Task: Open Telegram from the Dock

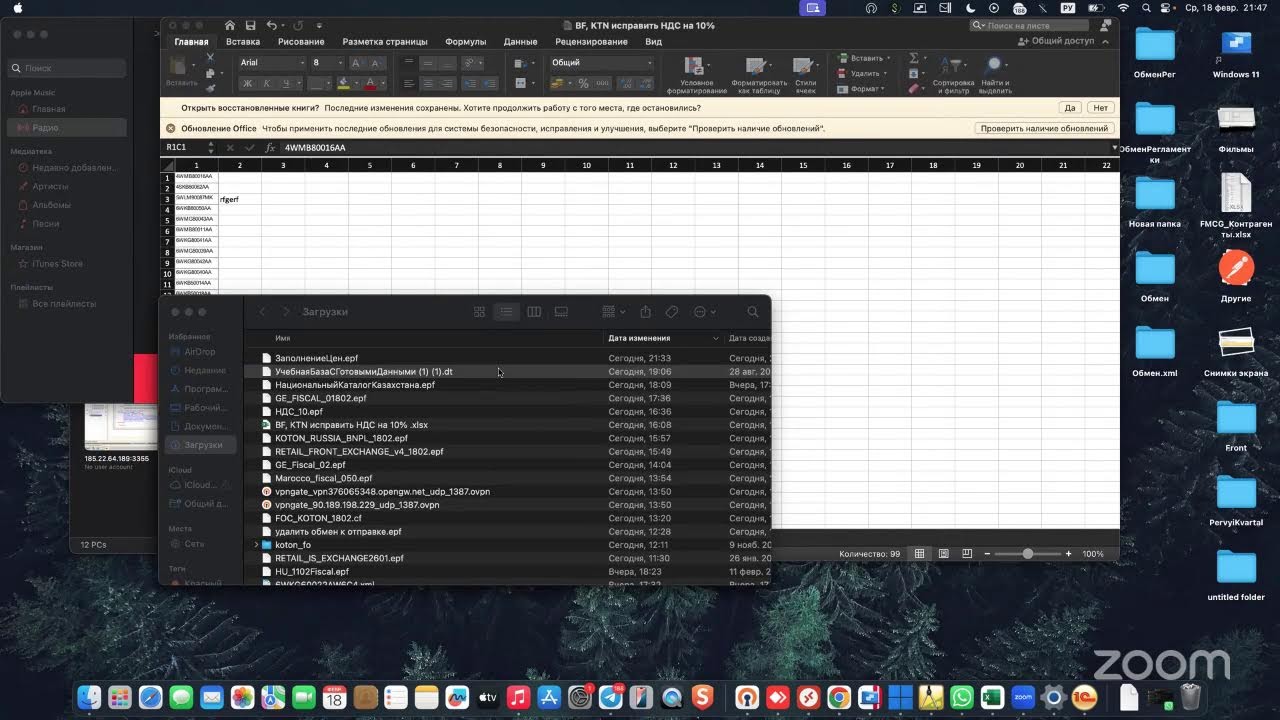Action: click(x=611, y=697)
